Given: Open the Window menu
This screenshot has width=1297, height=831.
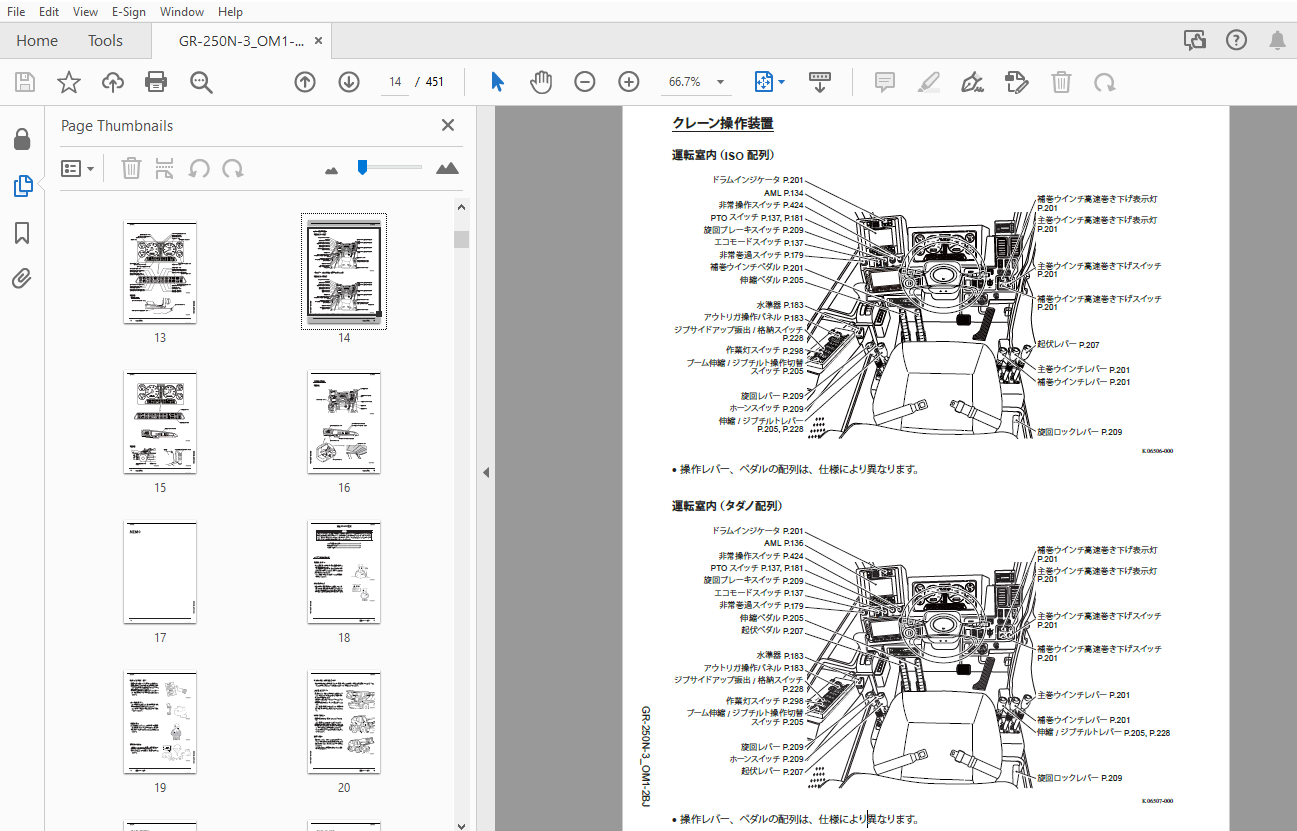Looking at the screenshot, I should click(182, 12).
